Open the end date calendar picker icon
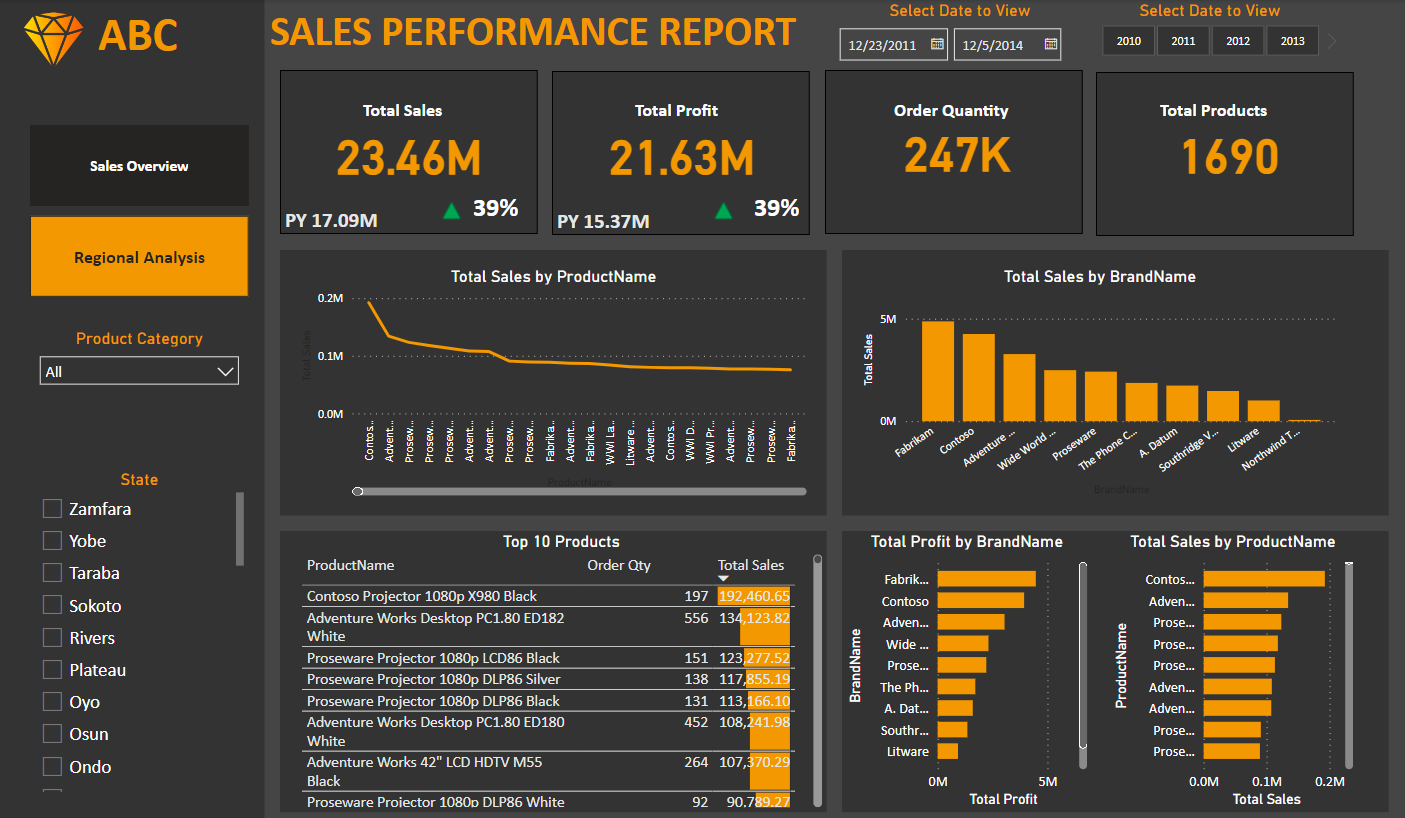 pyautogui.click(x=1051, y=44)
